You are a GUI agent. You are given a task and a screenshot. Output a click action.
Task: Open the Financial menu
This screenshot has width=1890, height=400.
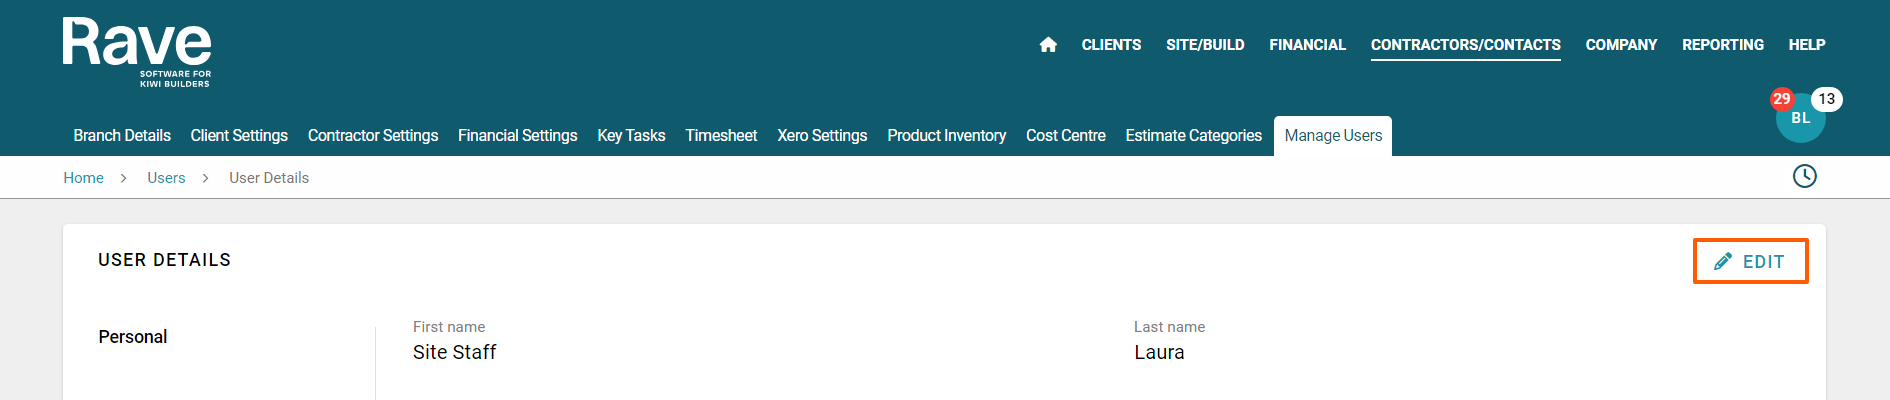[x=1307, y=45]
